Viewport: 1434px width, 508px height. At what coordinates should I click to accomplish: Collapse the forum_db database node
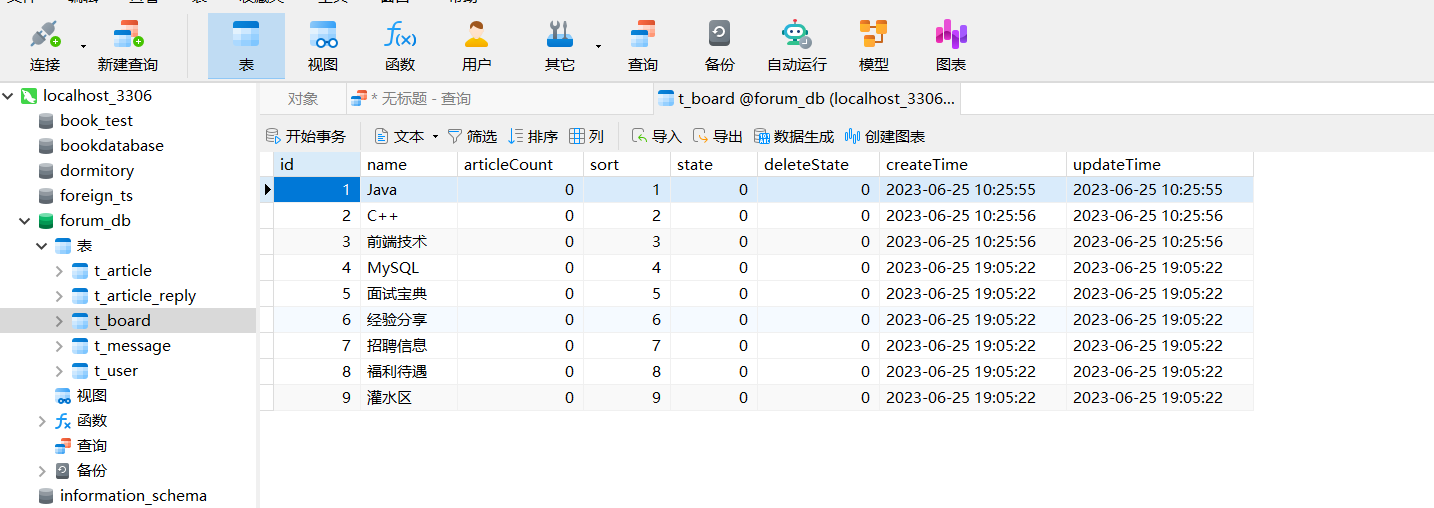point(24,221)
